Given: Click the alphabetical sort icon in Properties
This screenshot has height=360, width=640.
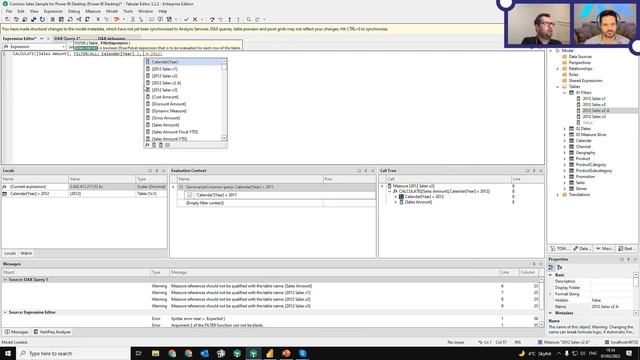Looking at the screenshot, I should (560, 267).
